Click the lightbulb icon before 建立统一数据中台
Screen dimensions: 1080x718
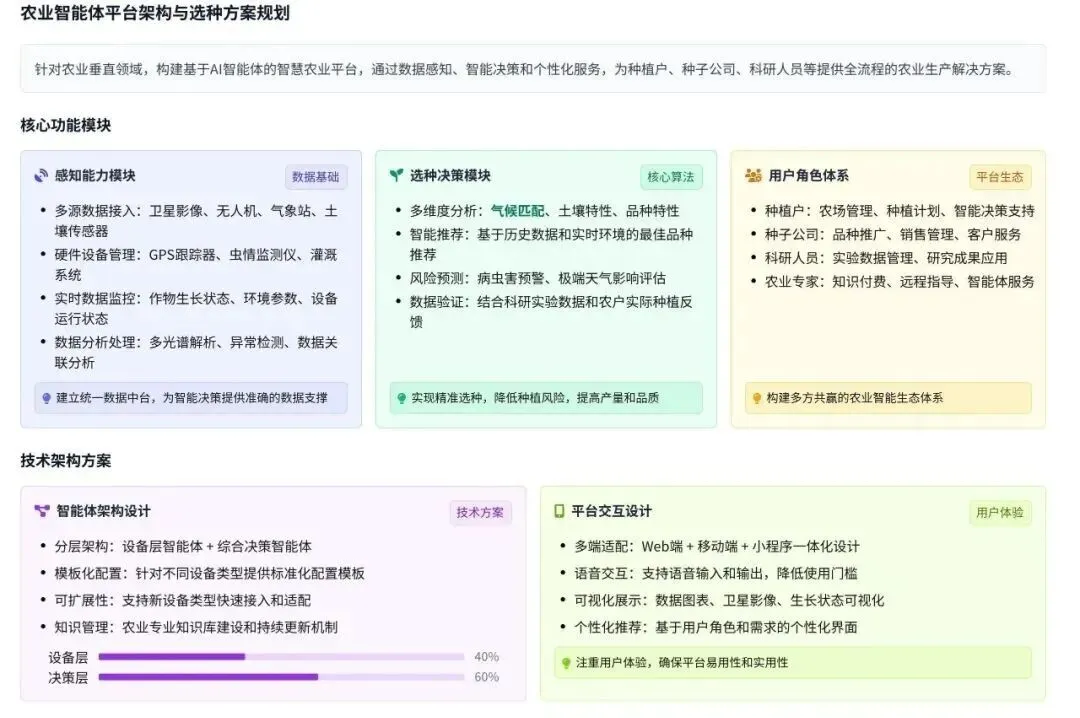(46, 398)
